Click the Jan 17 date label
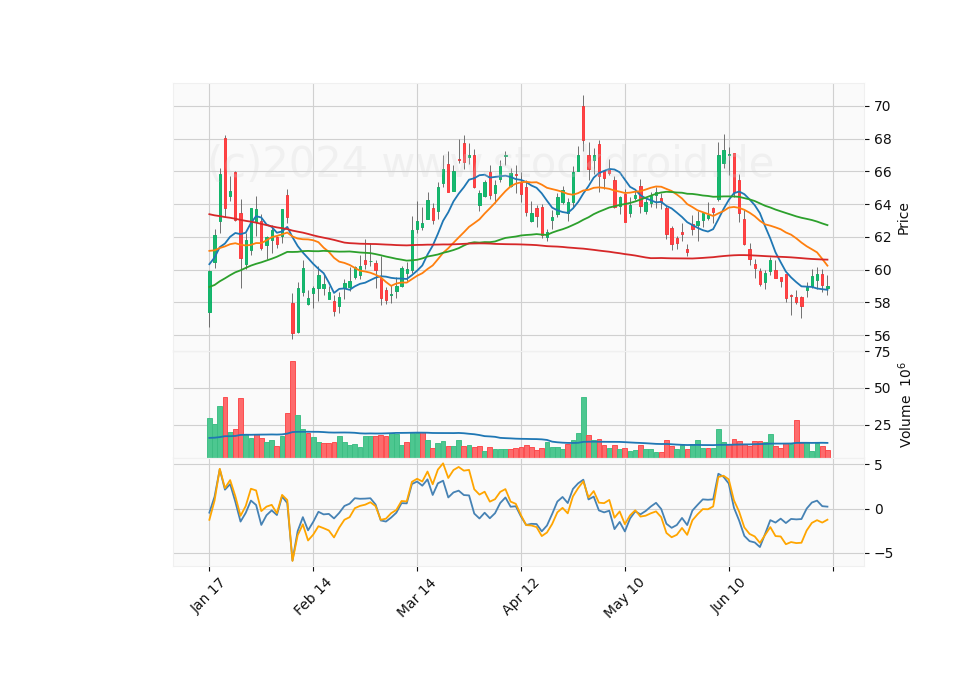 click(207, 597)
